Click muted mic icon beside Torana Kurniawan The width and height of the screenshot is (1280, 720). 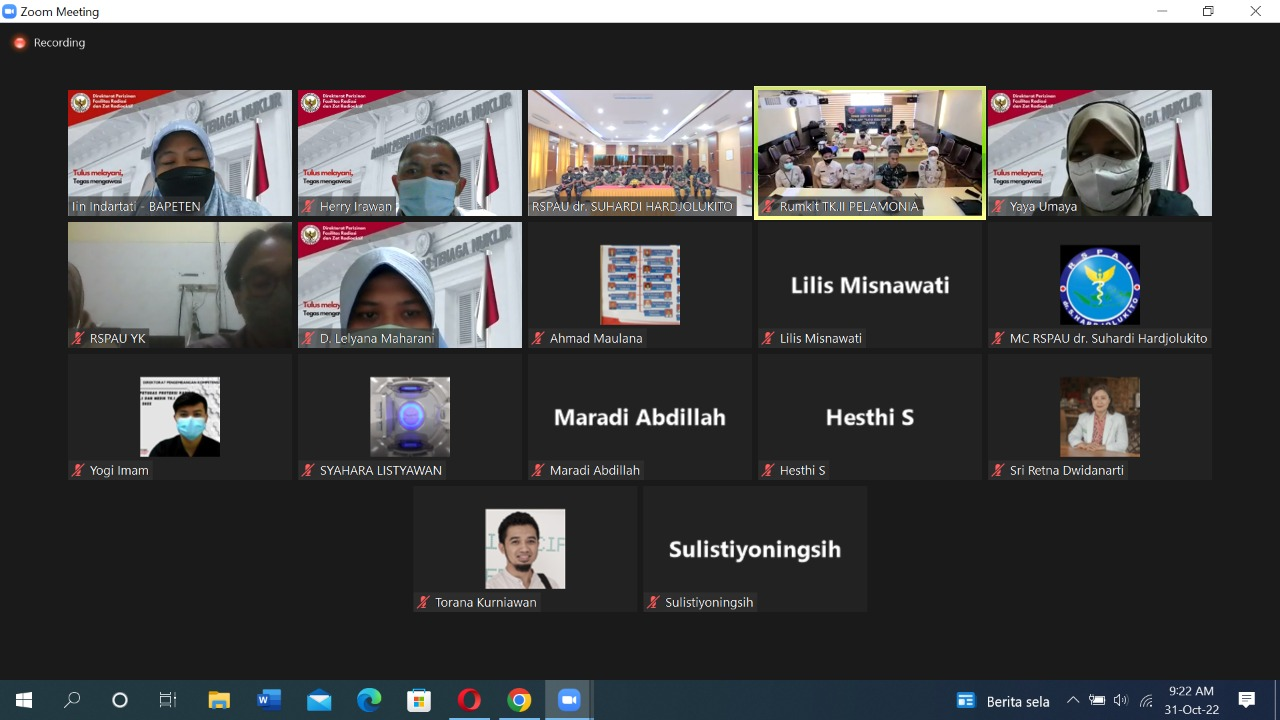click(423, 603)
